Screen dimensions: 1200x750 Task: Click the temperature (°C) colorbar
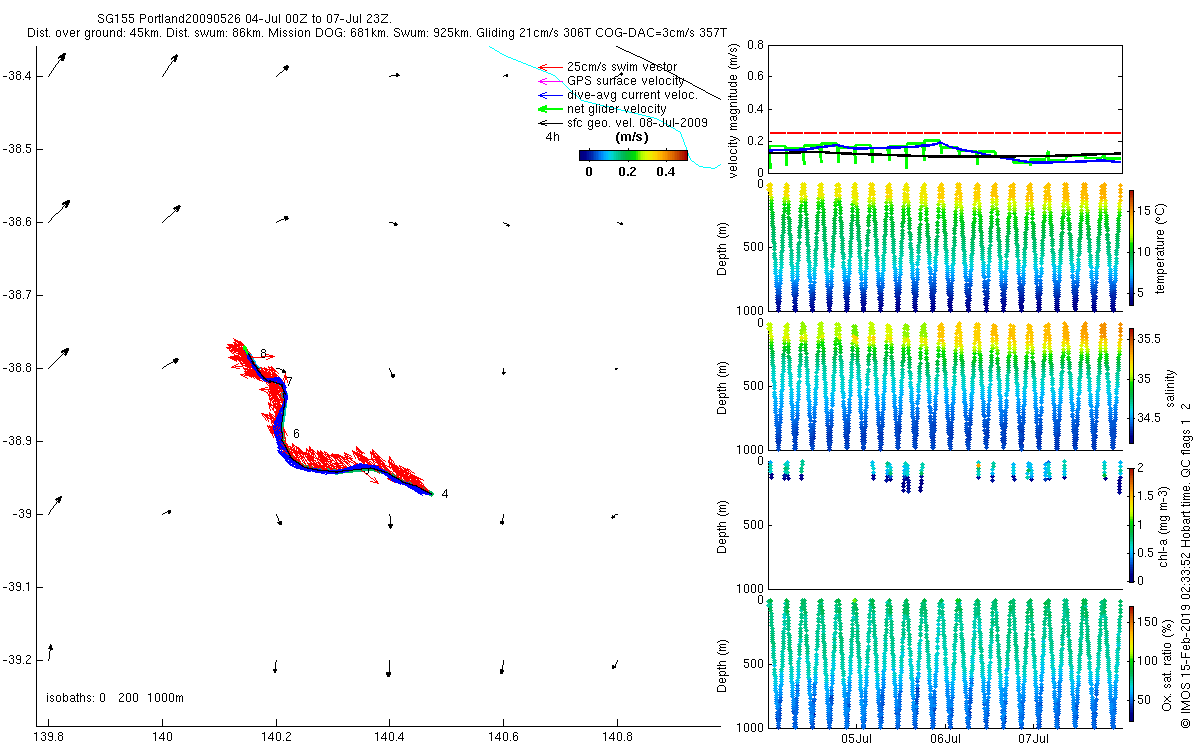(1131, 247)
